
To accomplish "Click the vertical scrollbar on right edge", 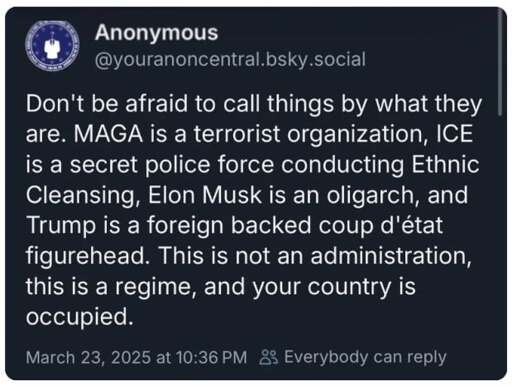I will click(500, 63).
